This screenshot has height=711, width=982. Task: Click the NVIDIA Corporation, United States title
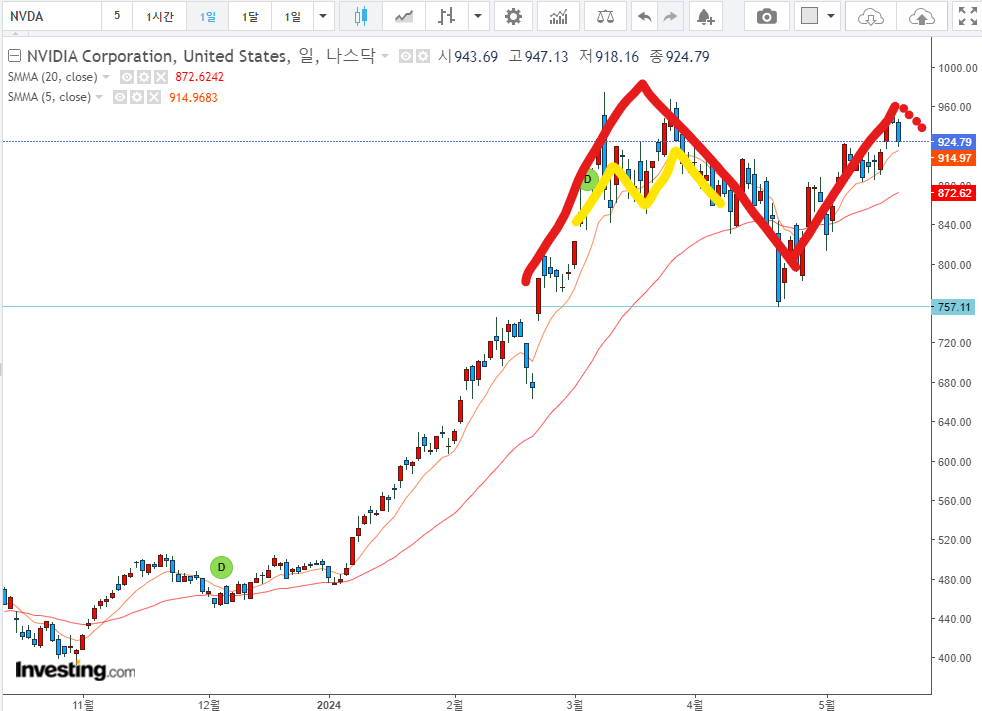click(158, 56)
